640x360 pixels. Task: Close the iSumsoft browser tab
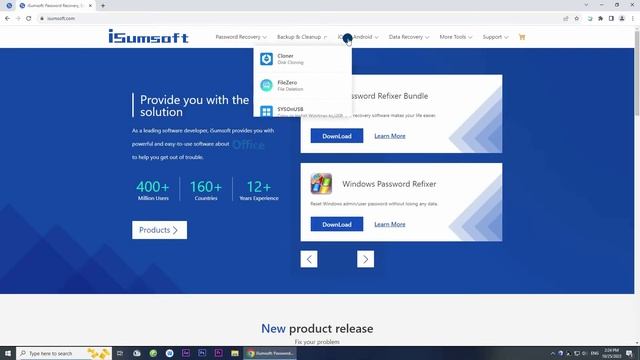tap(90, 6)
